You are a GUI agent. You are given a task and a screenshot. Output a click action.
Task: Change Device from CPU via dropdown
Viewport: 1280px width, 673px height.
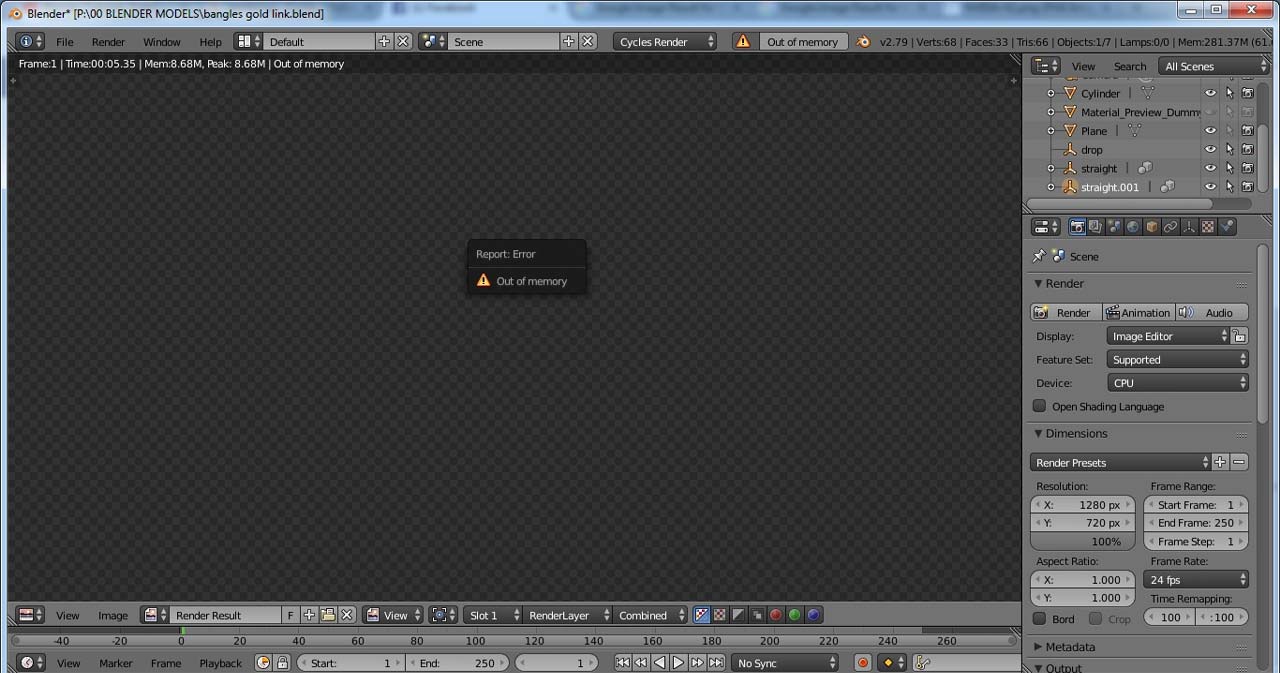coord(1177,382)
